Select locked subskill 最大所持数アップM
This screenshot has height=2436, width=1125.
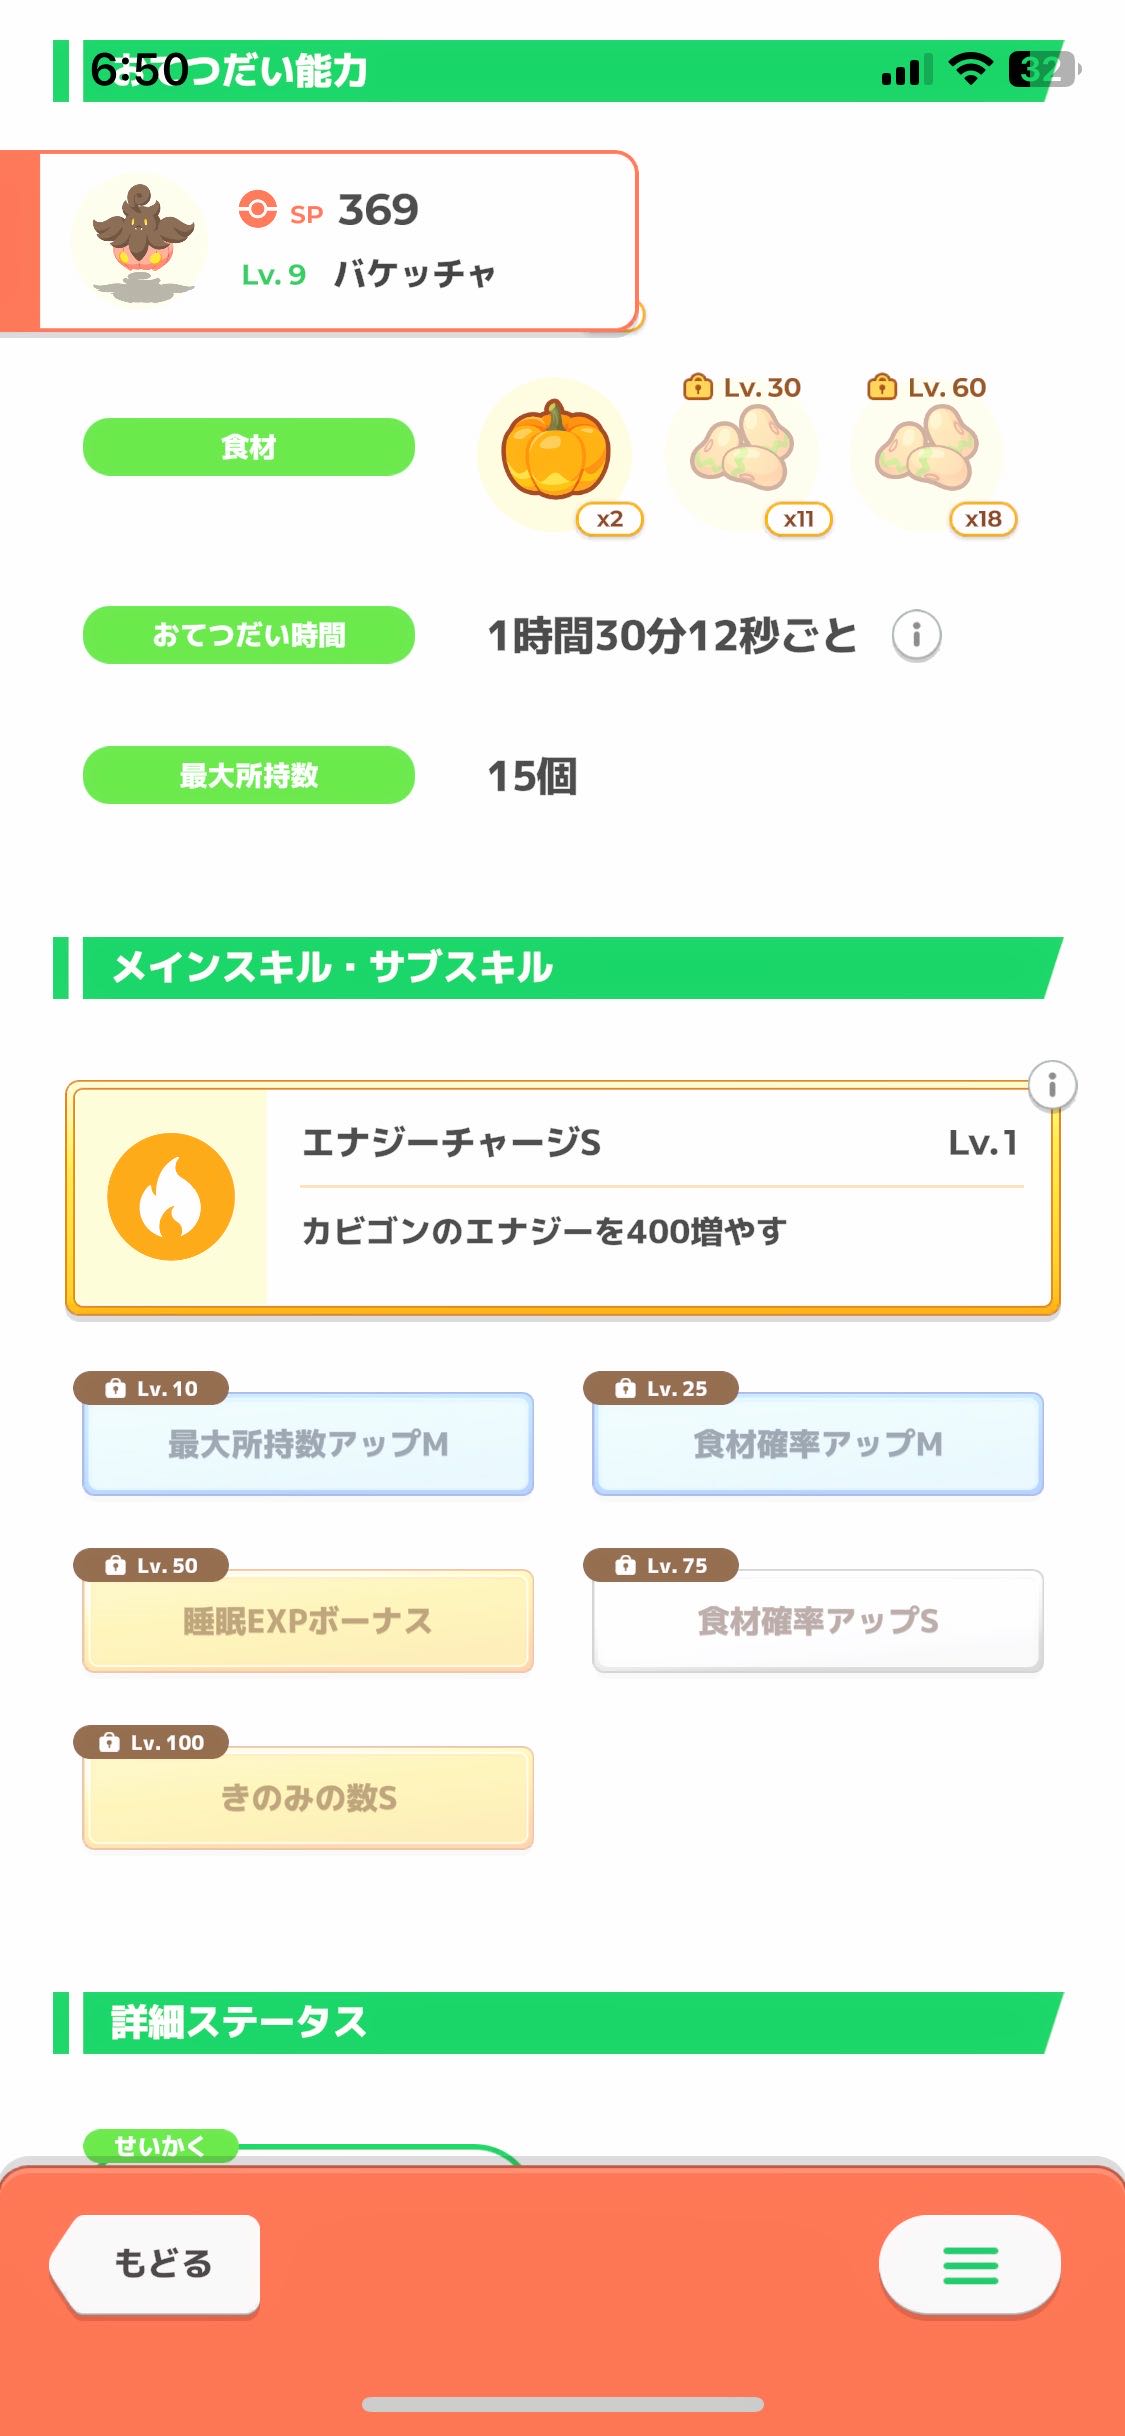pos(308,1444)
